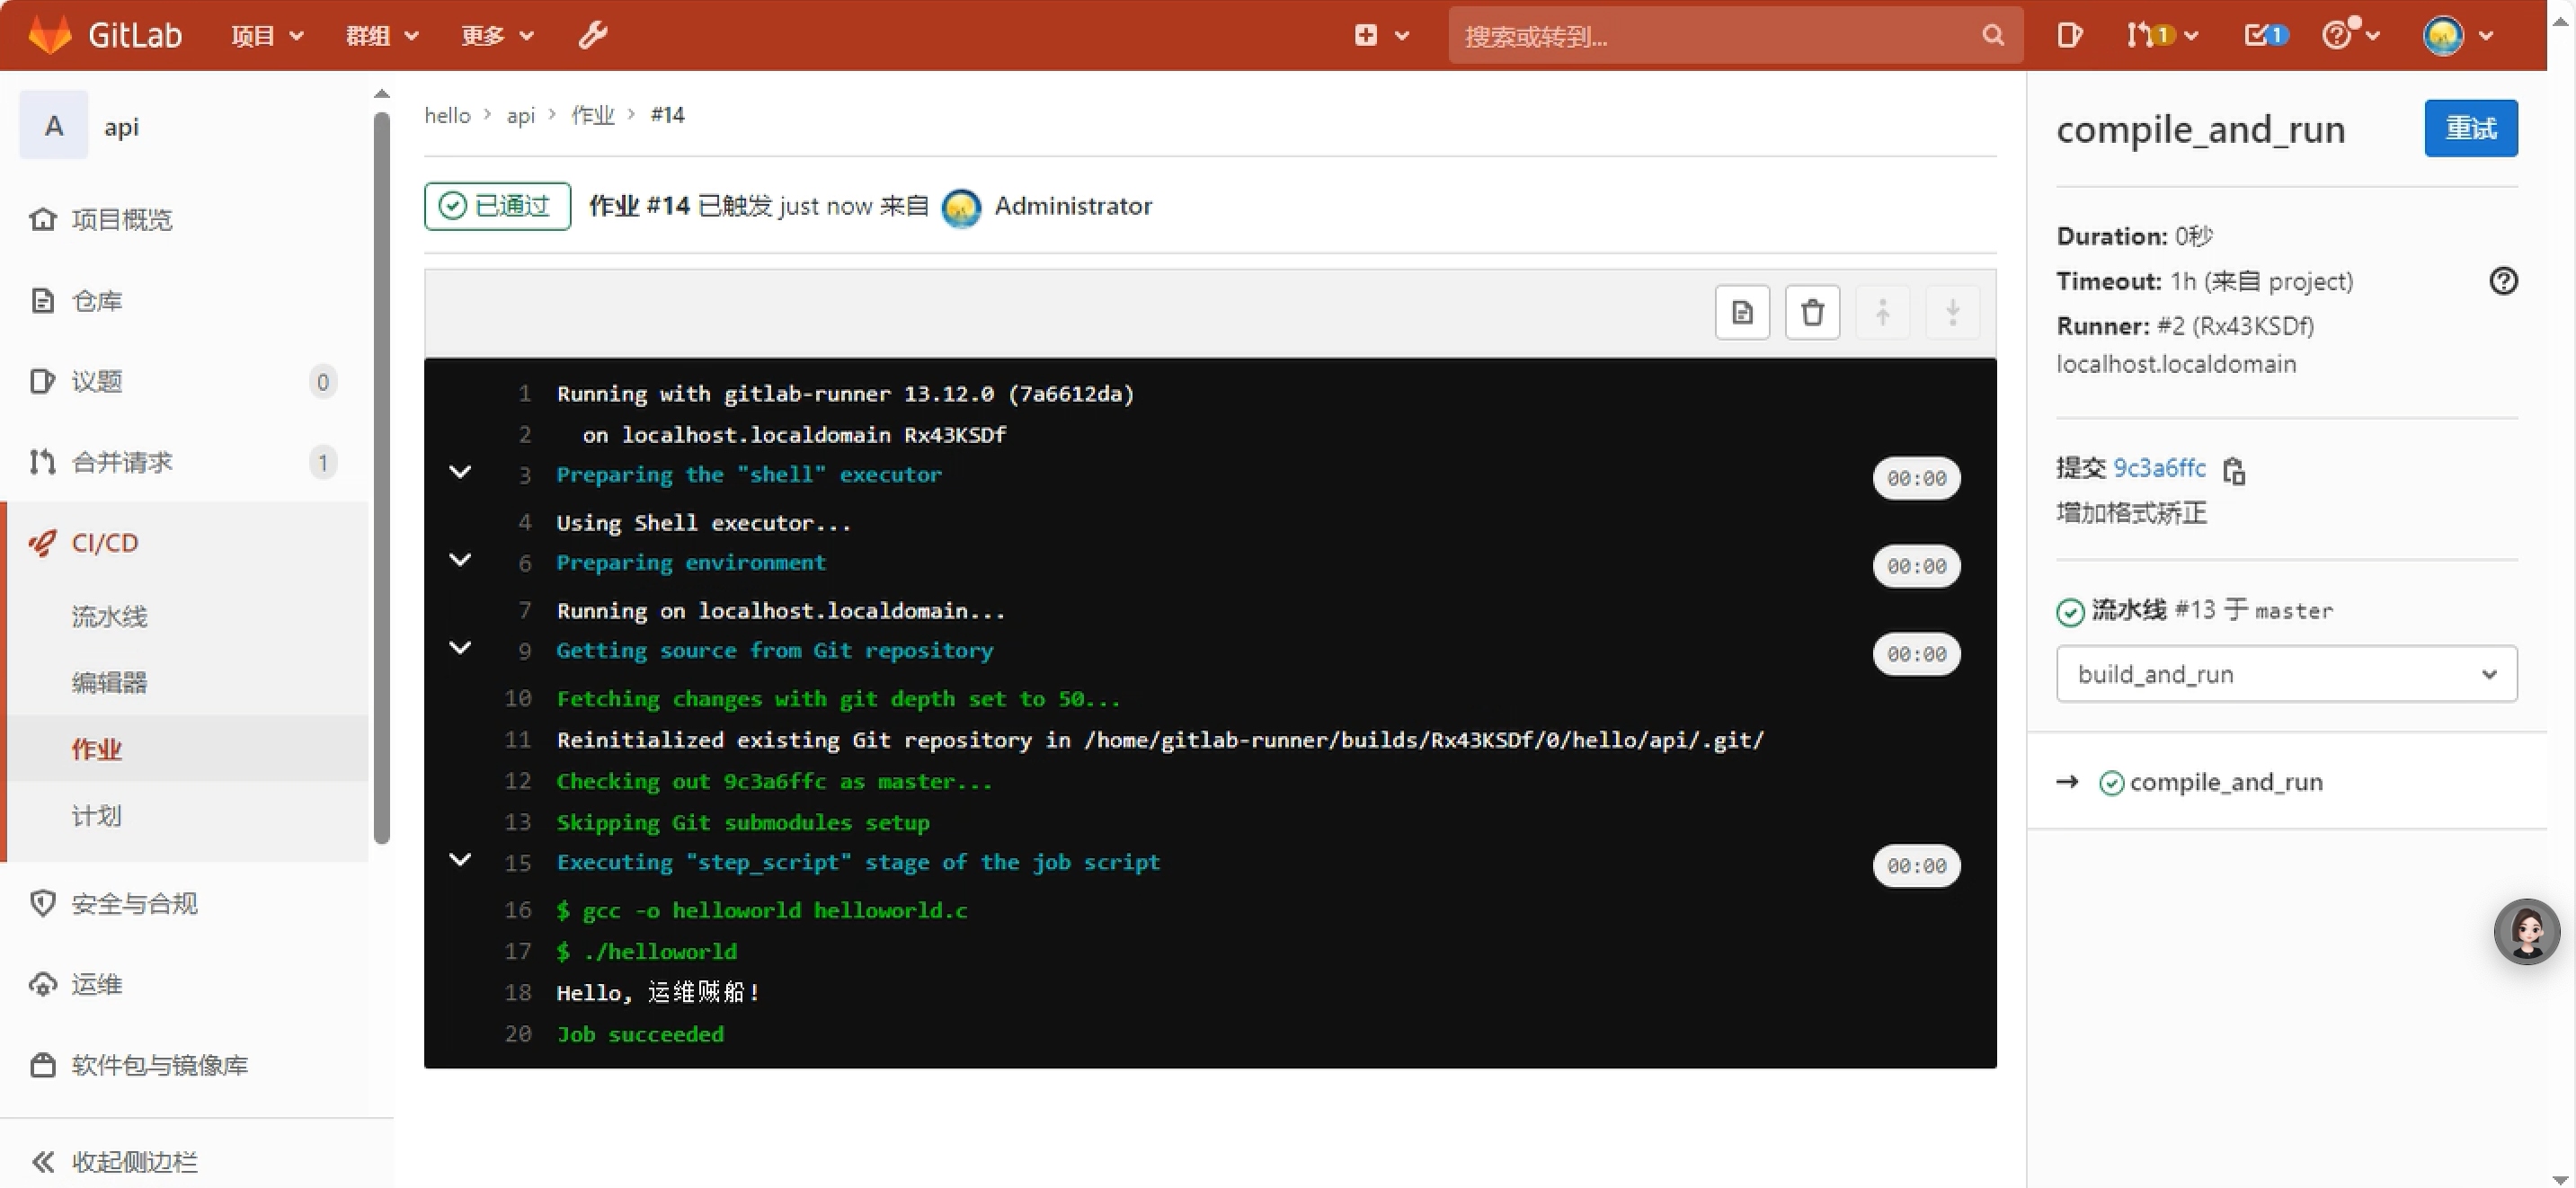The image size is (2576, 1188).
Task: Collapse the 'Getting source from Git repository' section
Action: click(460, 649)
